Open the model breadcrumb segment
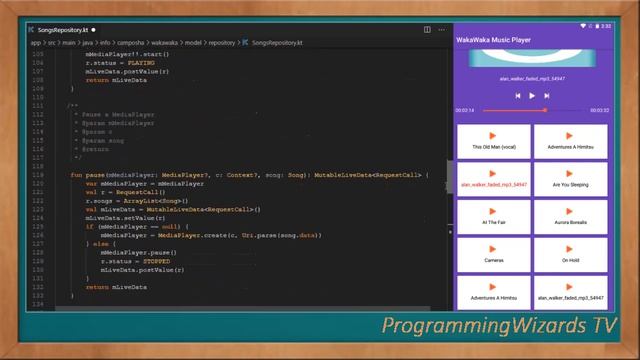This screenshot has width=640, height=360. (x=193, y=42)
